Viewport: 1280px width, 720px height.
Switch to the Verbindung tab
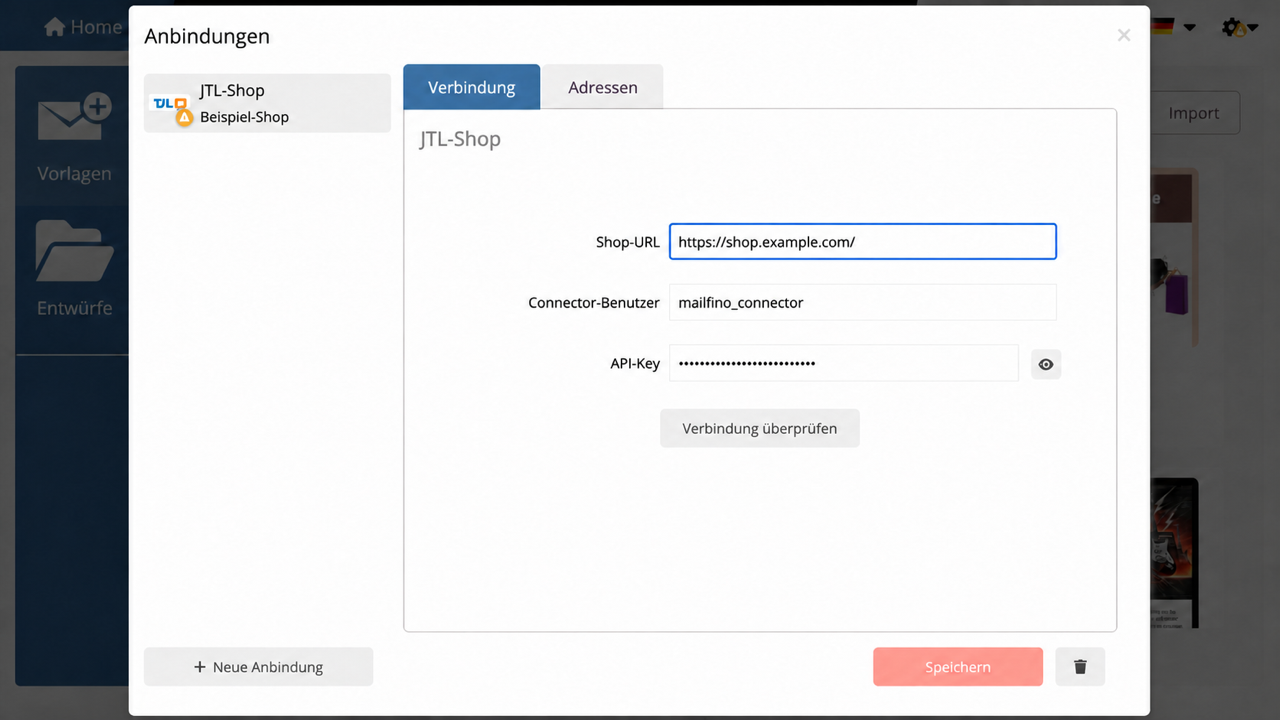point(471,87)
